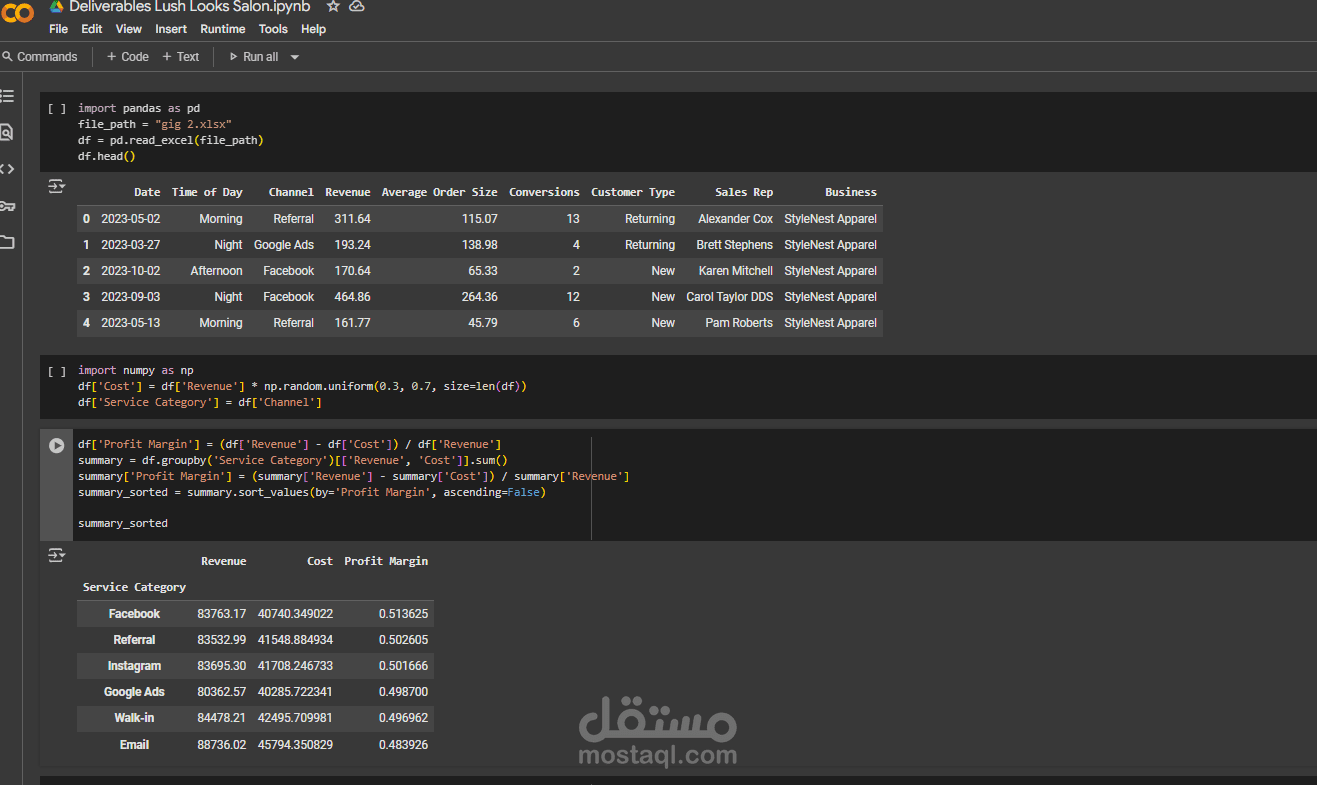Run the Profit Margin code cell
This screenshot has height=785, width=1317.
pos(57,445)
